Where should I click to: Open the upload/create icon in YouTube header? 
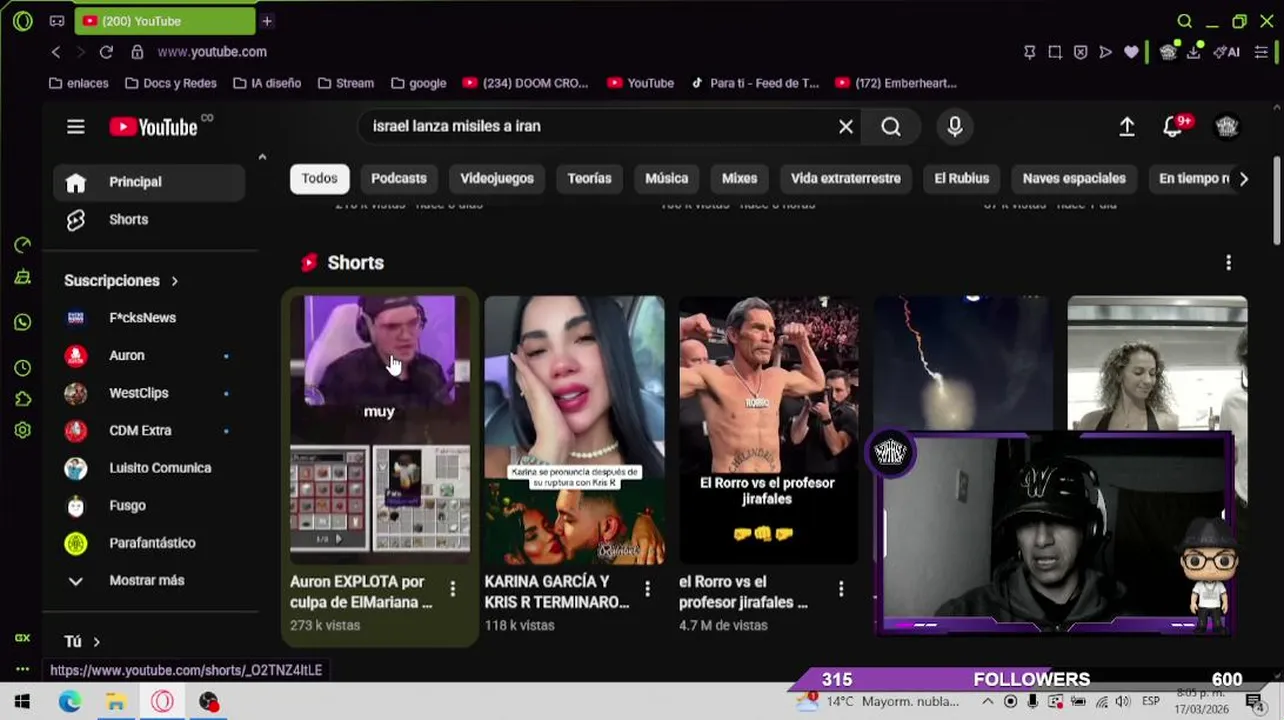point(1127,127)
